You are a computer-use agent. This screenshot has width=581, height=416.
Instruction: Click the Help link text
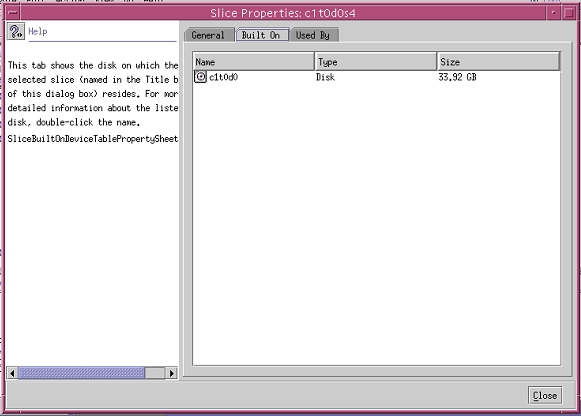coord(38,31)
